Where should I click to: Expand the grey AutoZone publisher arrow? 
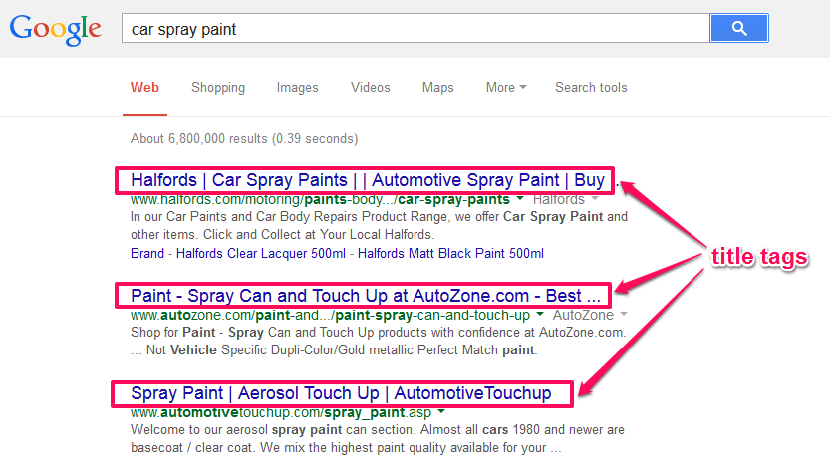tap(624, 315)
